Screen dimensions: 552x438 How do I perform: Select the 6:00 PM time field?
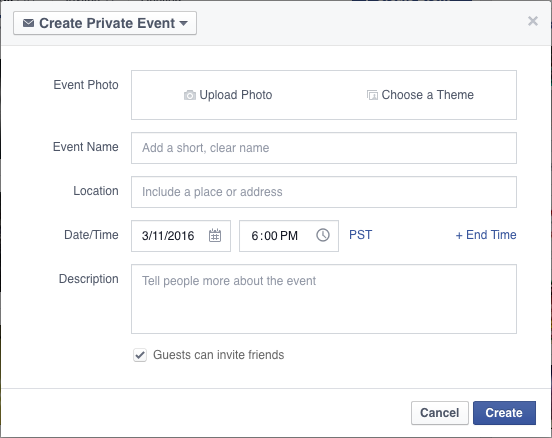[x=289, y=236]
